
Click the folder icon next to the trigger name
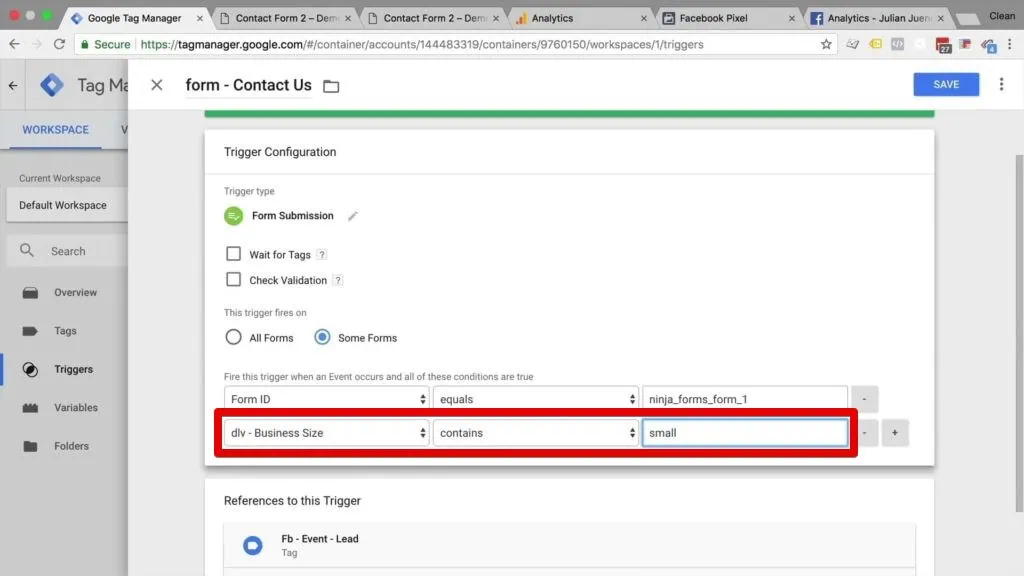coord(330,86)
